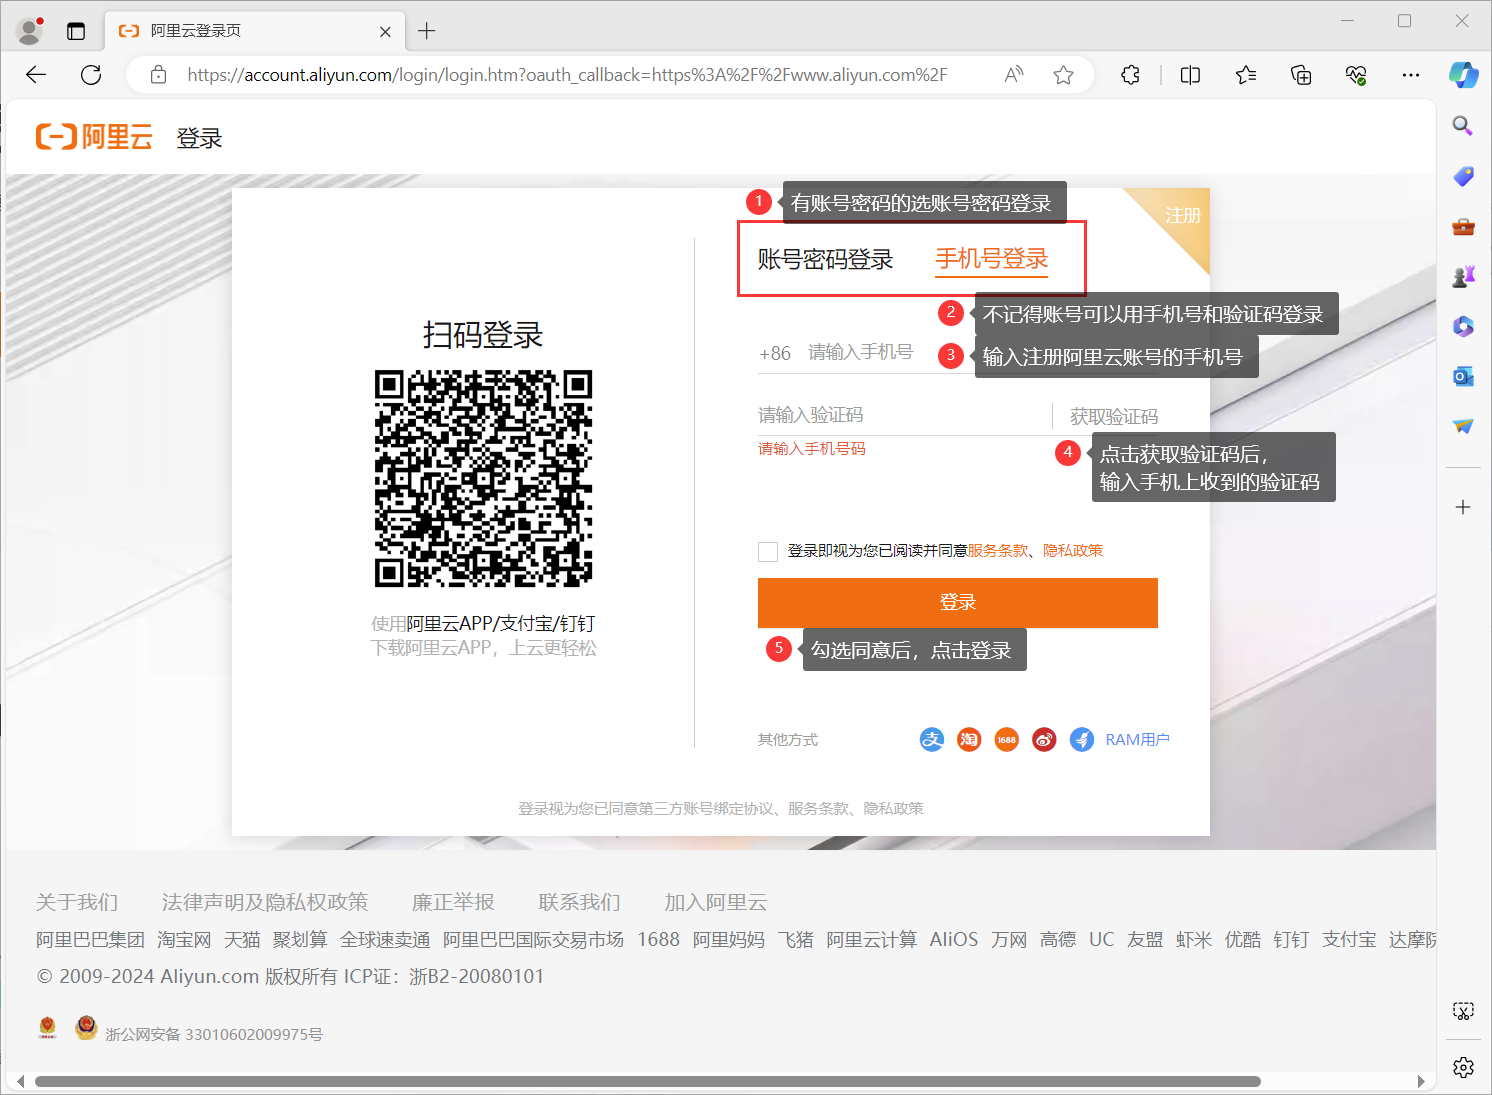This screenshot has width=1492, height=1095.
Task: Open 联系我们 footer link
Action: tap(579, 902)
